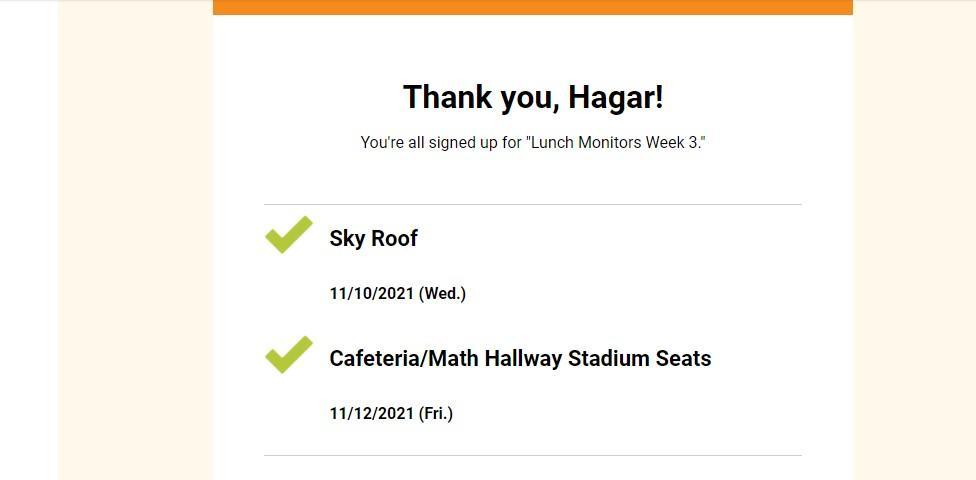Click the 11/10/2021 date
Viewport: 976px width, 480px height.
pos(371,293)
